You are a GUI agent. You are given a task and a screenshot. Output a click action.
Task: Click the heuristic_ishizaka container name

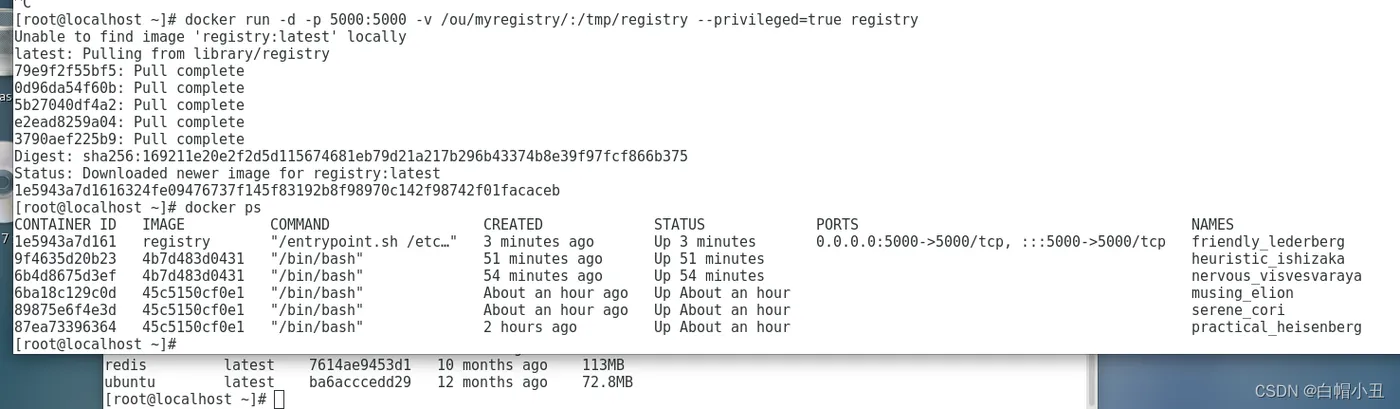pos(1267,258)
